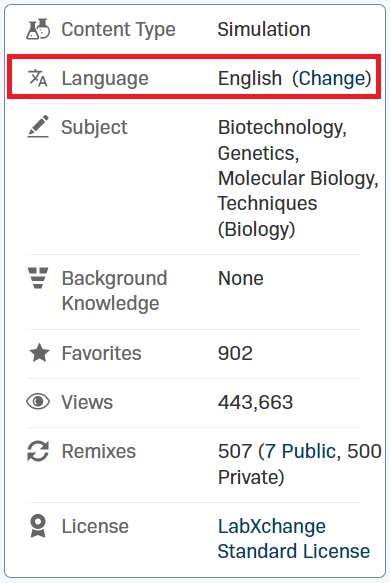This screenshot has width=390, height=583.
Task: Click the Views eye icon
Action: (x=38, y=402)
